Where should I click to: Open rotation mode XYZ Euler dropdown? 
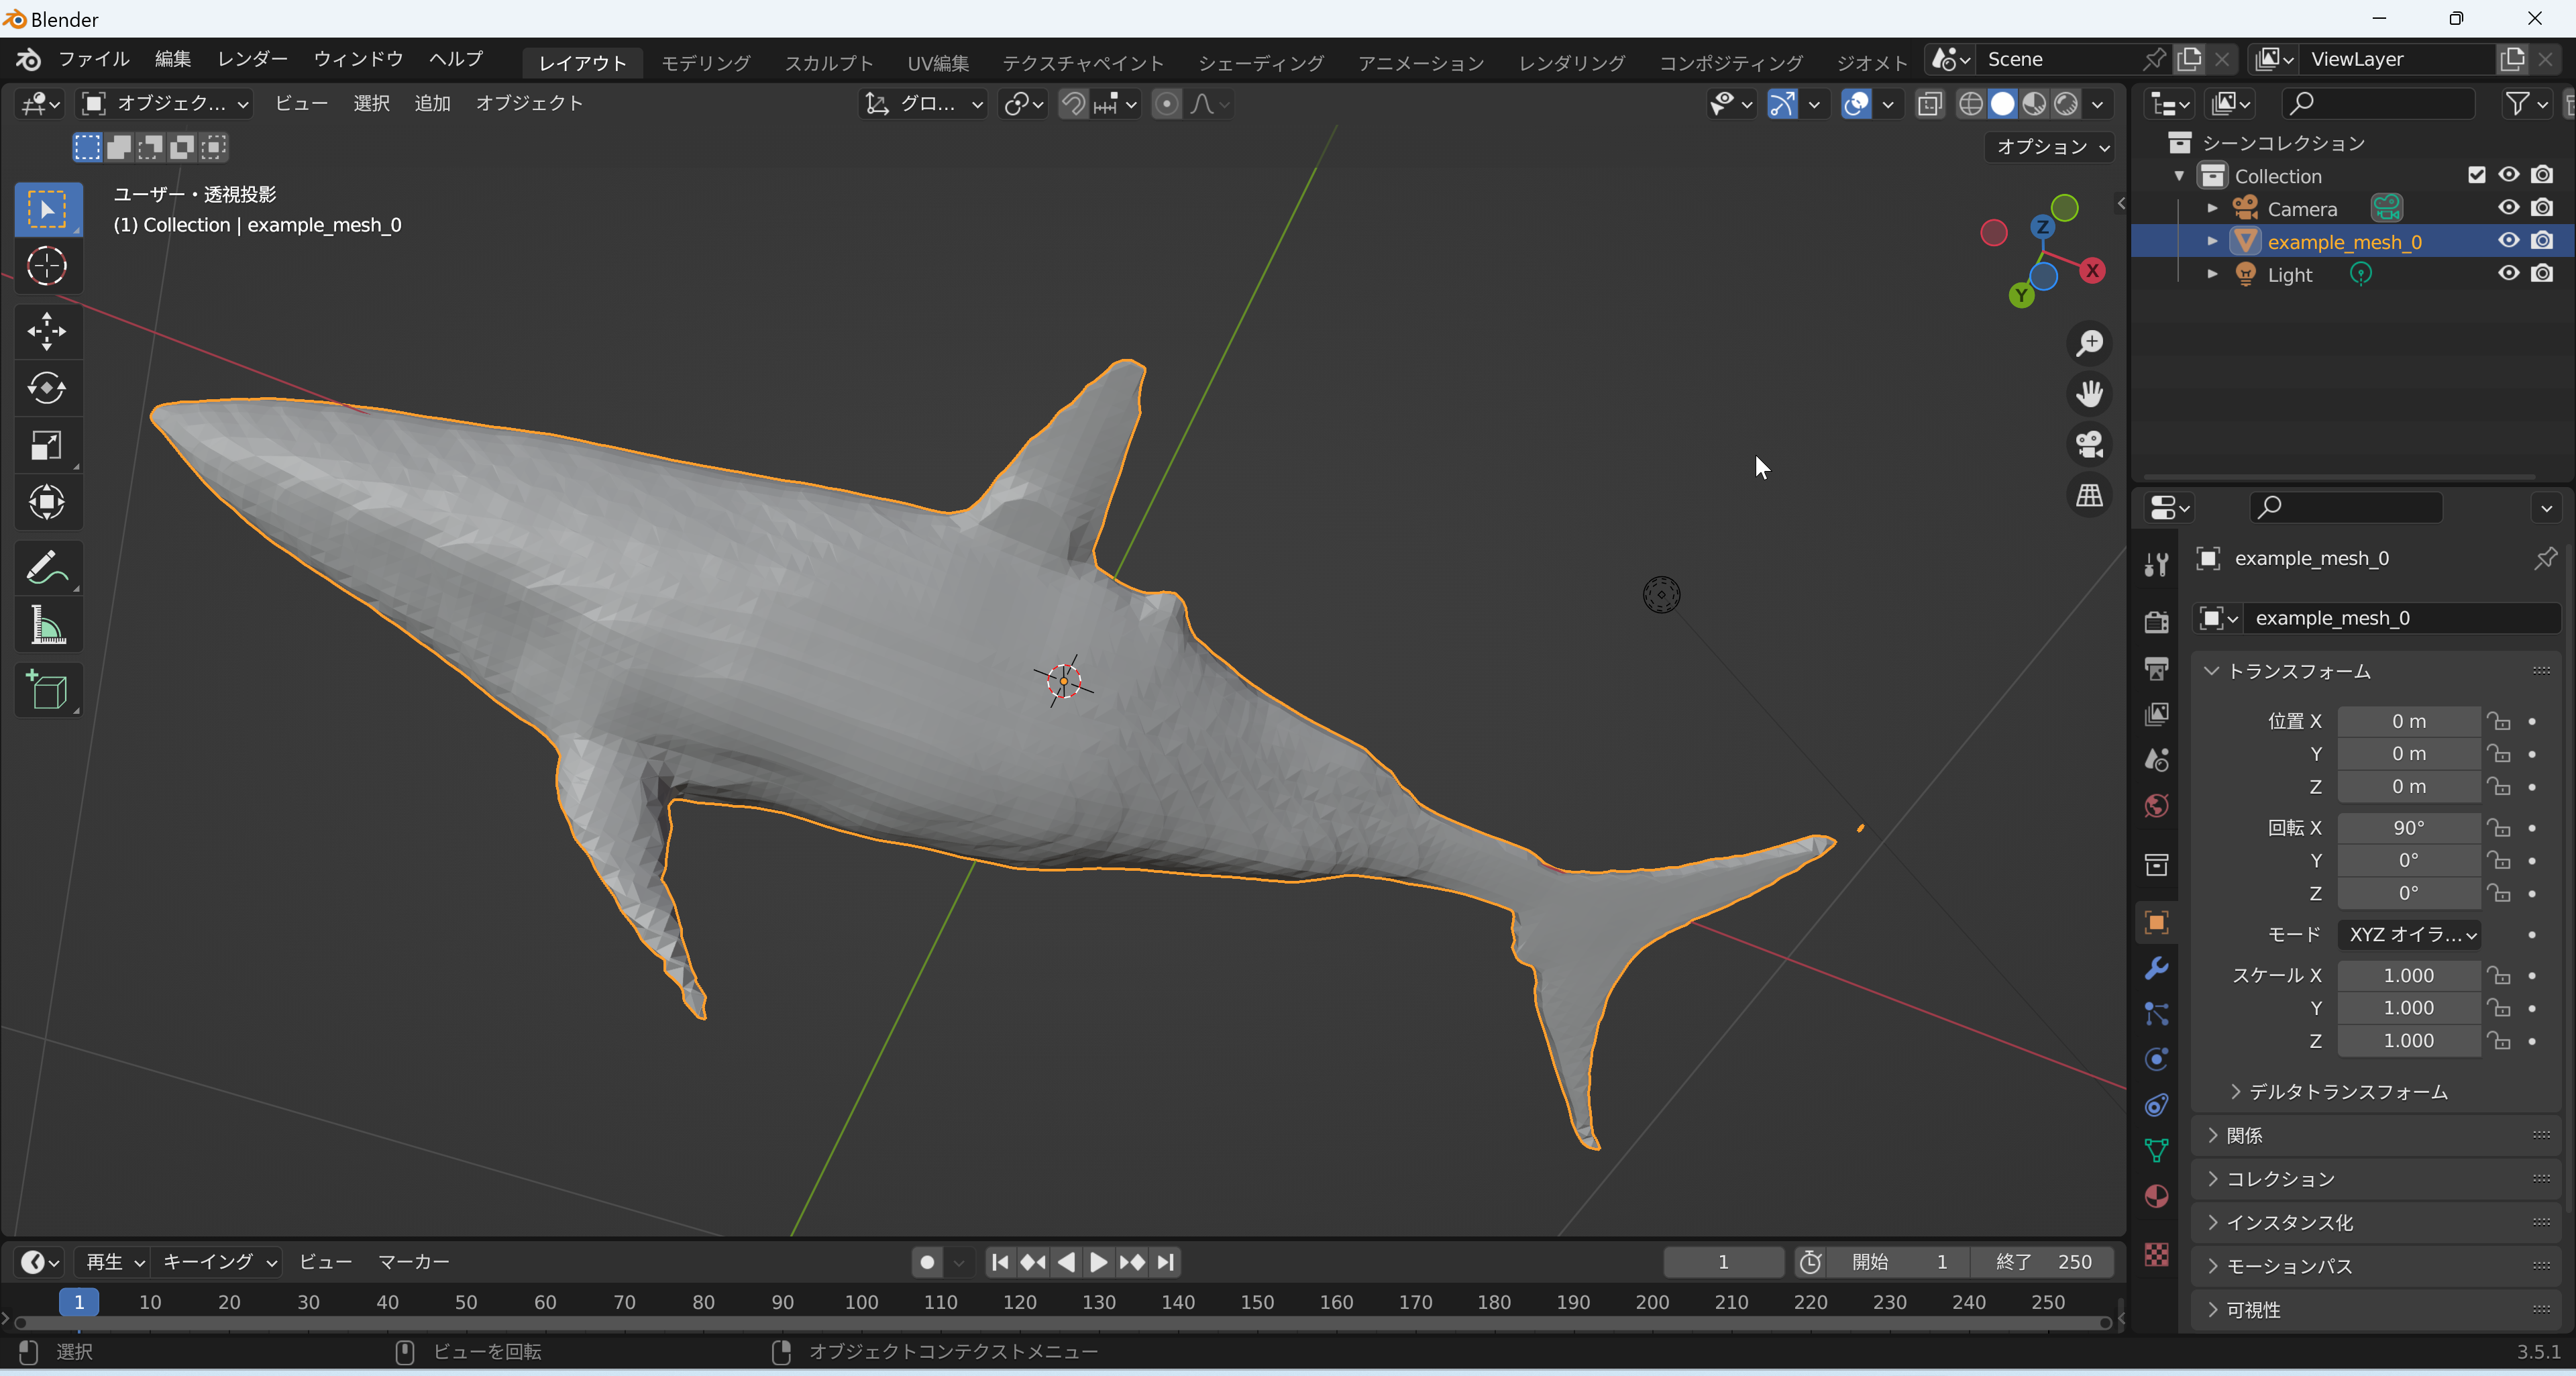click(2409, 935)
